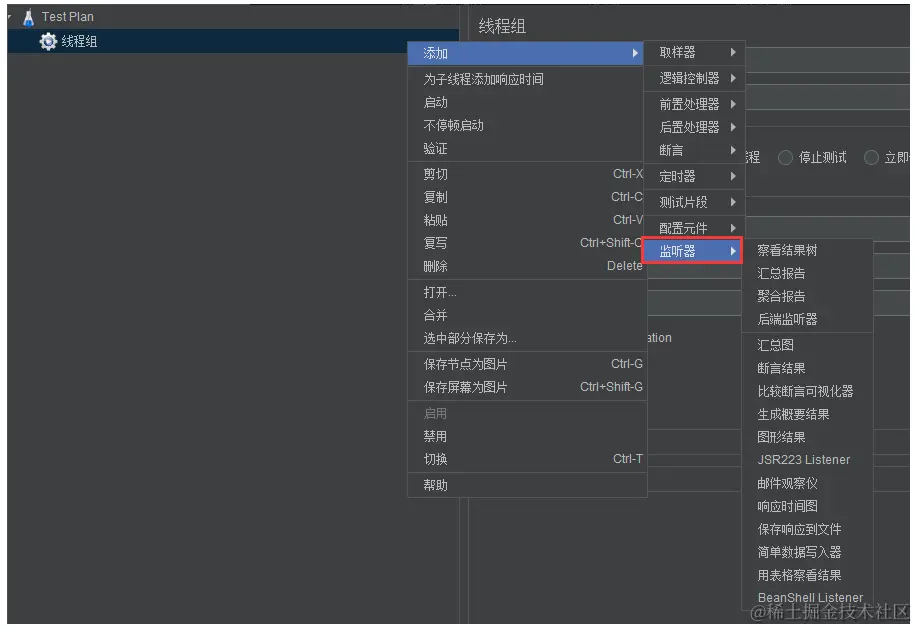918x630 pixels.
Task: Collapse the Test Plan tree expander
Action: 10,16
